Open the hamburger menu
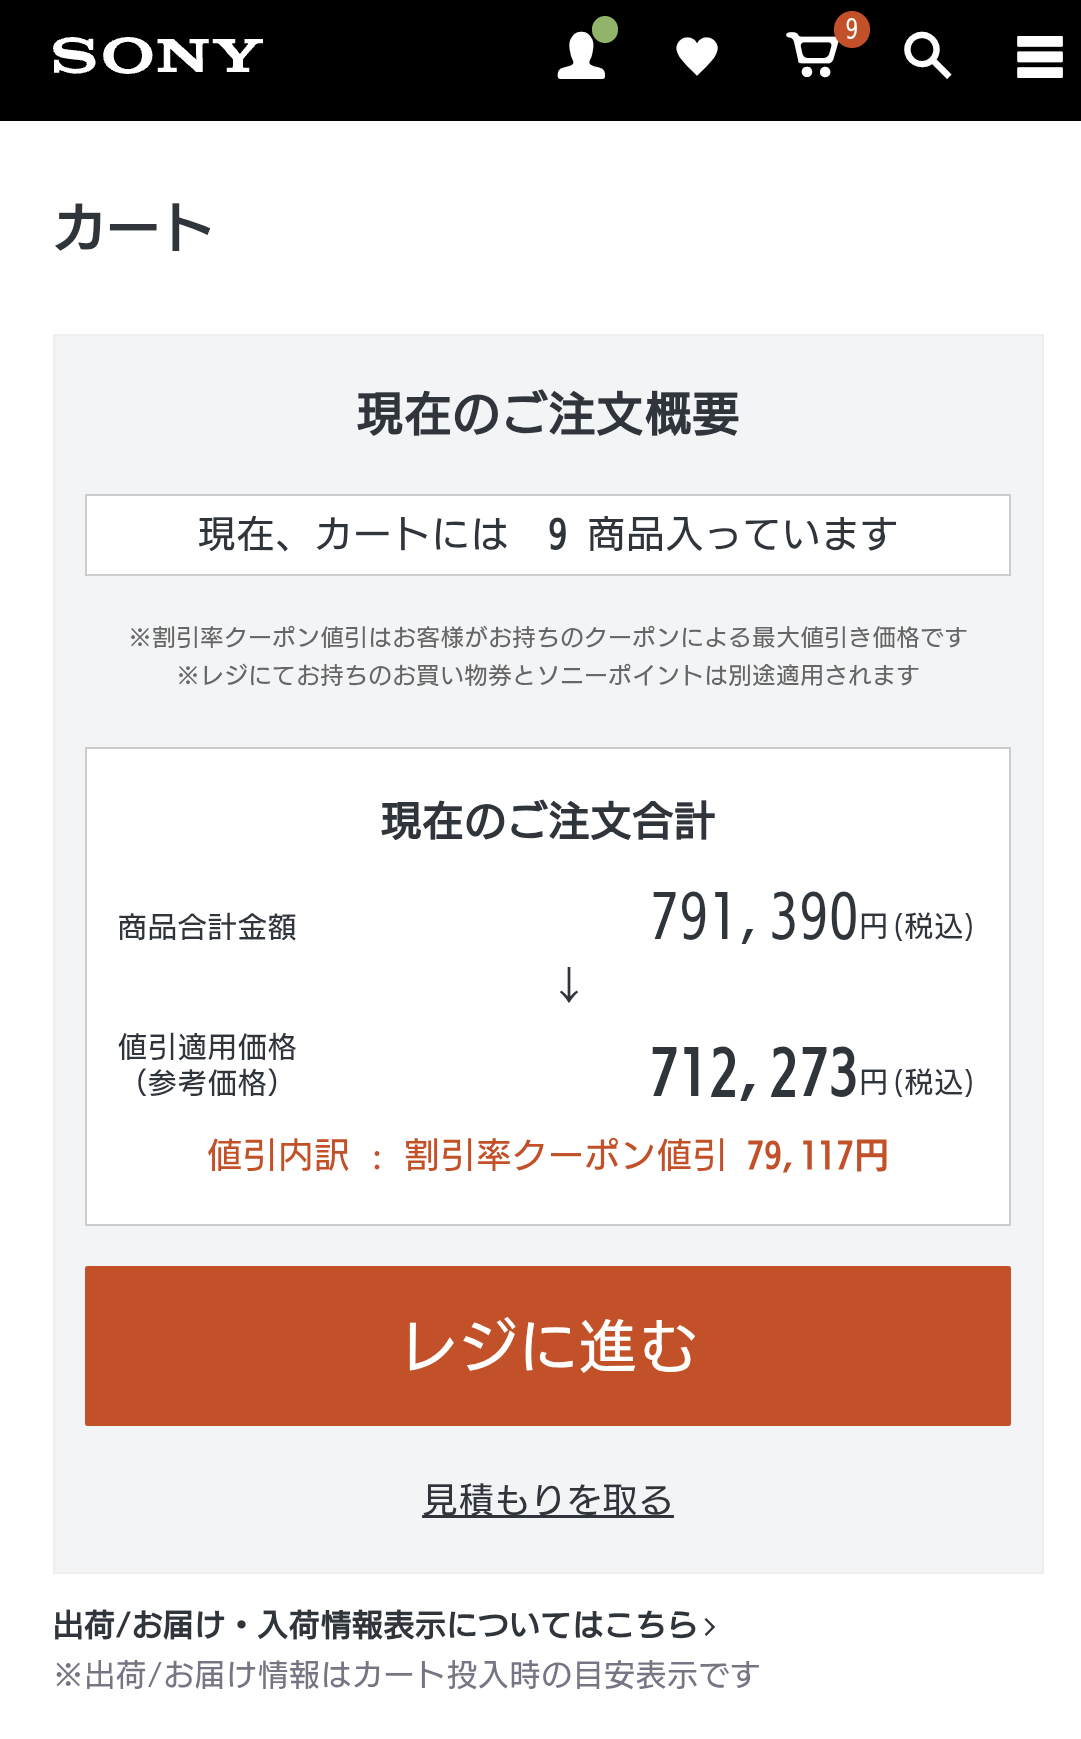1081x1739 pixels. [x=1039, y=57]
